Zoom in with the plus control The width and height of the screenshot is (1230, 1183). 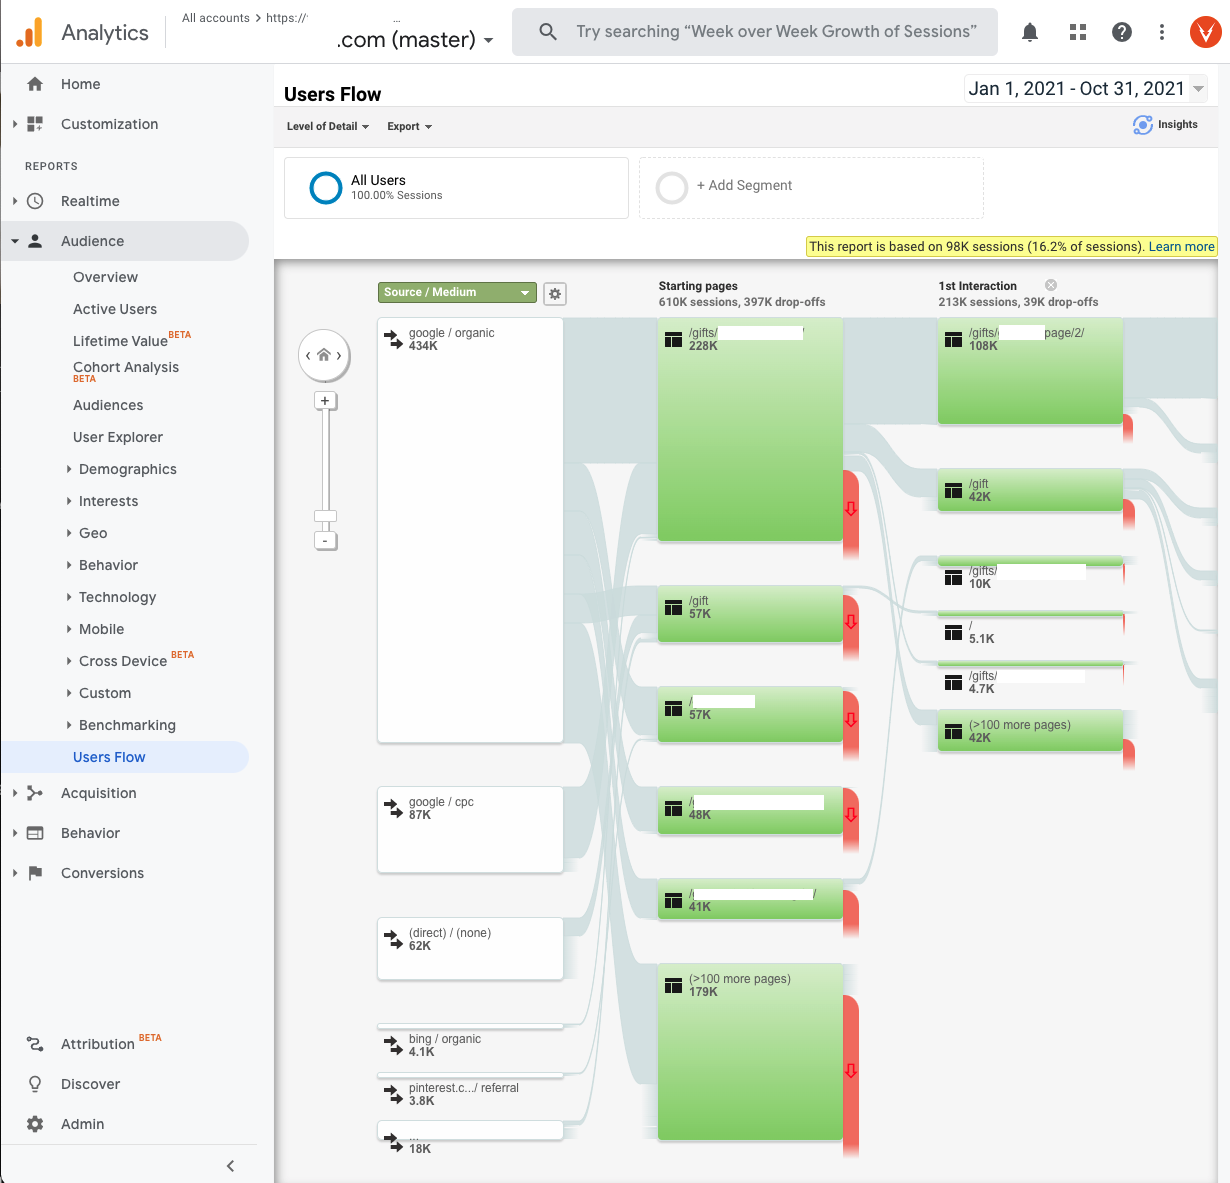pyautogui.click(x=325, y=400)
